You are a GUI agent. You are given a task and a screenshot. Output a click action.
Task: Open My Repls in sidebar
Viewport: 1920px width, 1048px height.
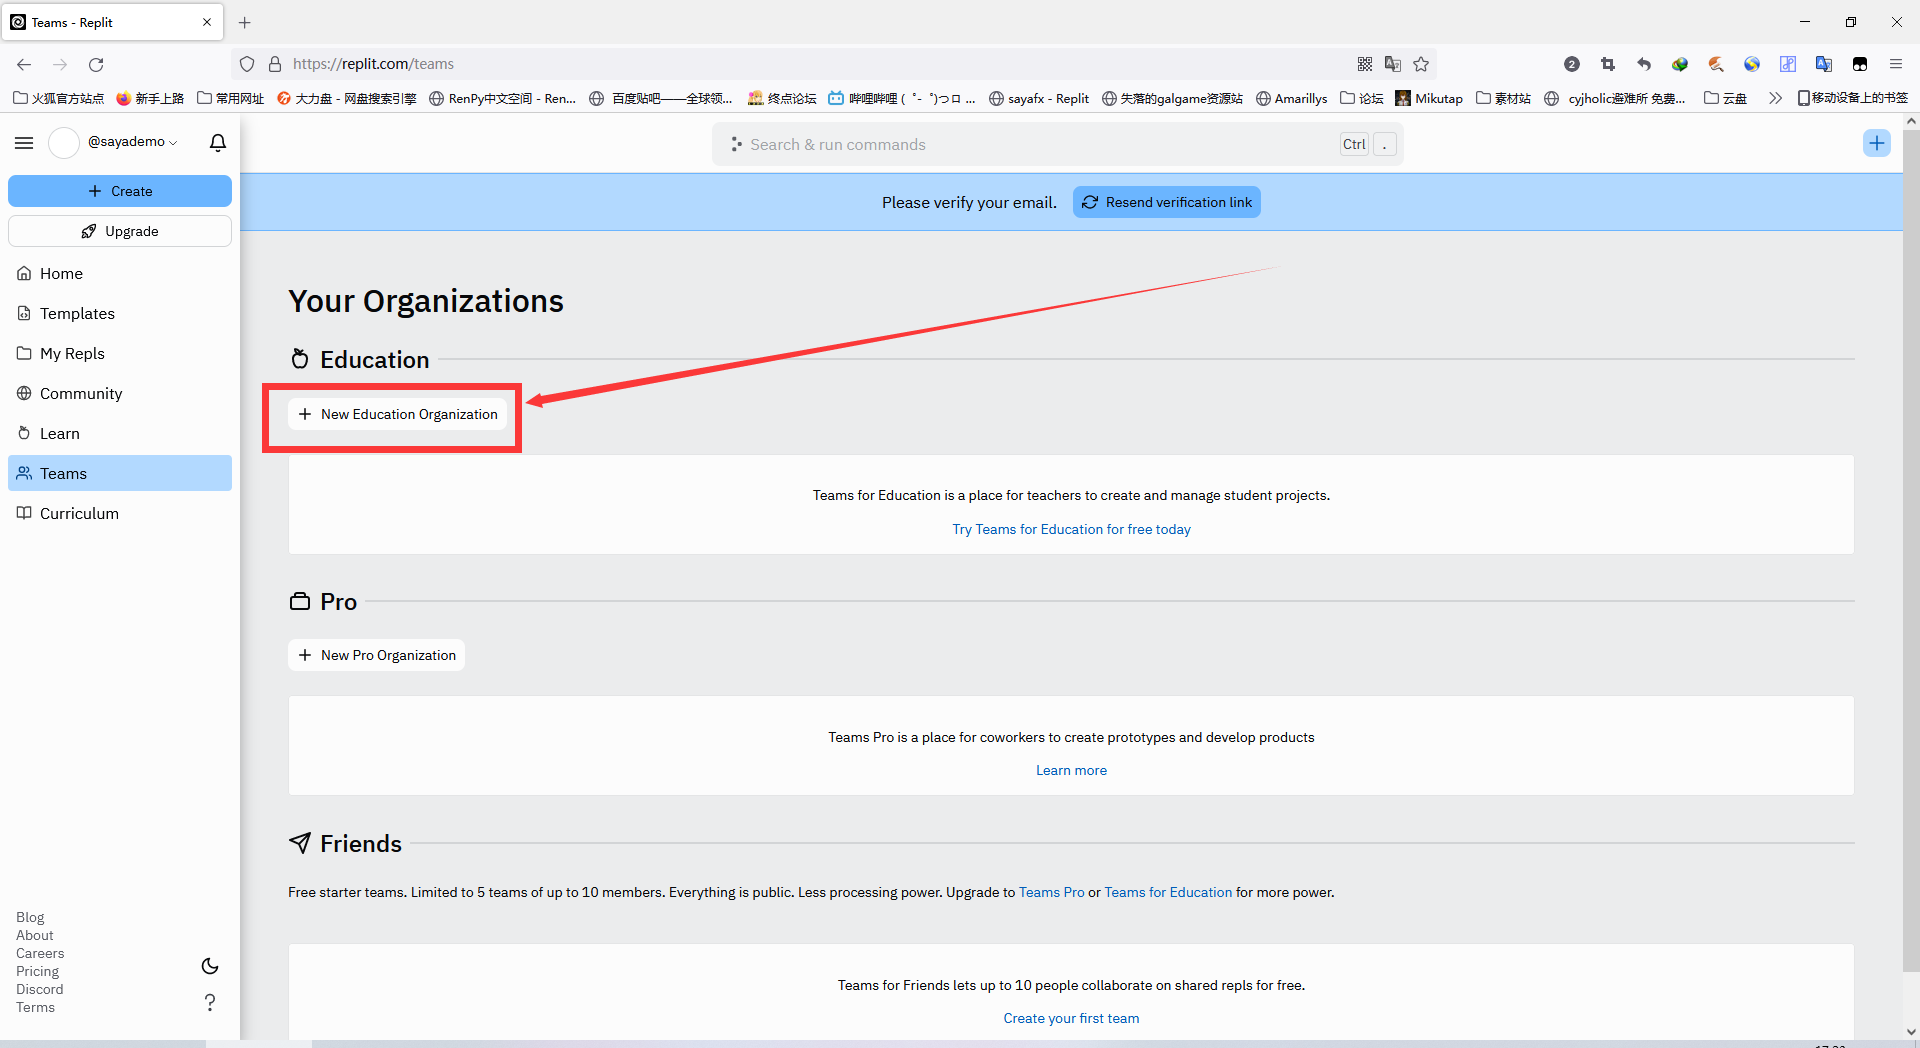tap(120, 353)
